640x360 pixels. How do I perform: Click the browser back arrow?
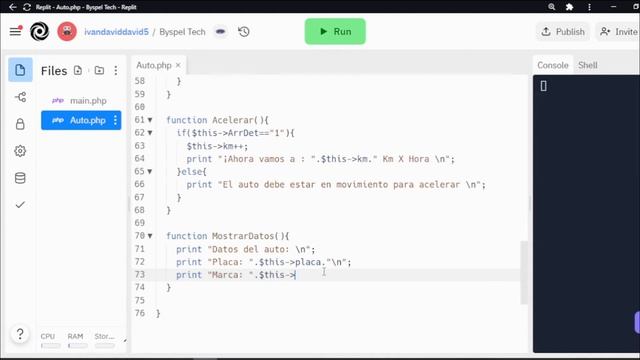(13, 7)
